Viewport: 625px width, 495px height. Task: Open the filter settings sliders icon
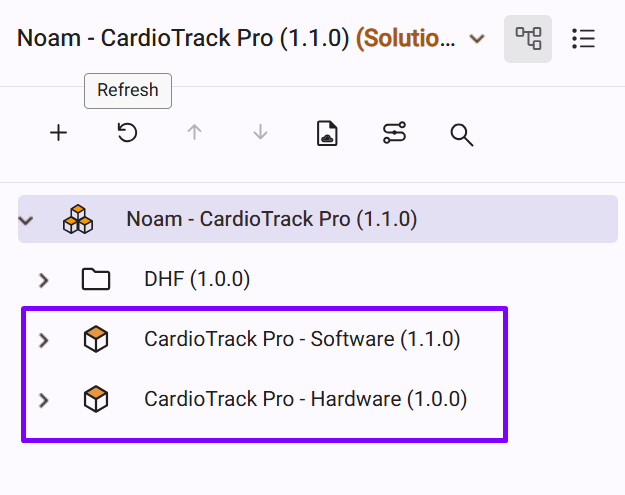[x=394, y=134]
